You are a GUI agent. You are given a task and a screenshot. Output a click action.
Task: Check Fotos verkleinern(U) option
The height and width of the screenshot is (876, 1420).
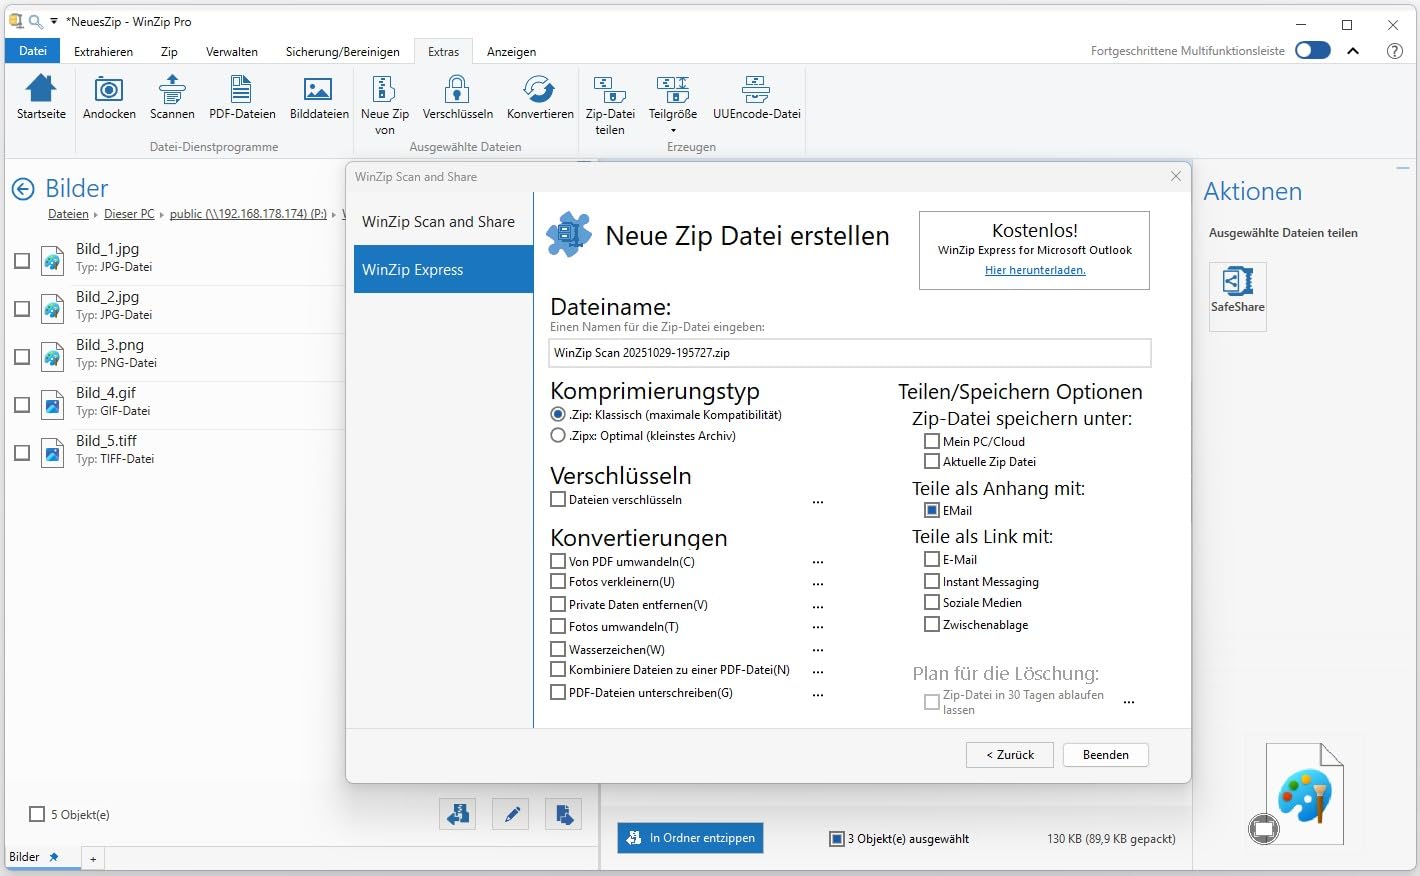tap(558, 581)
